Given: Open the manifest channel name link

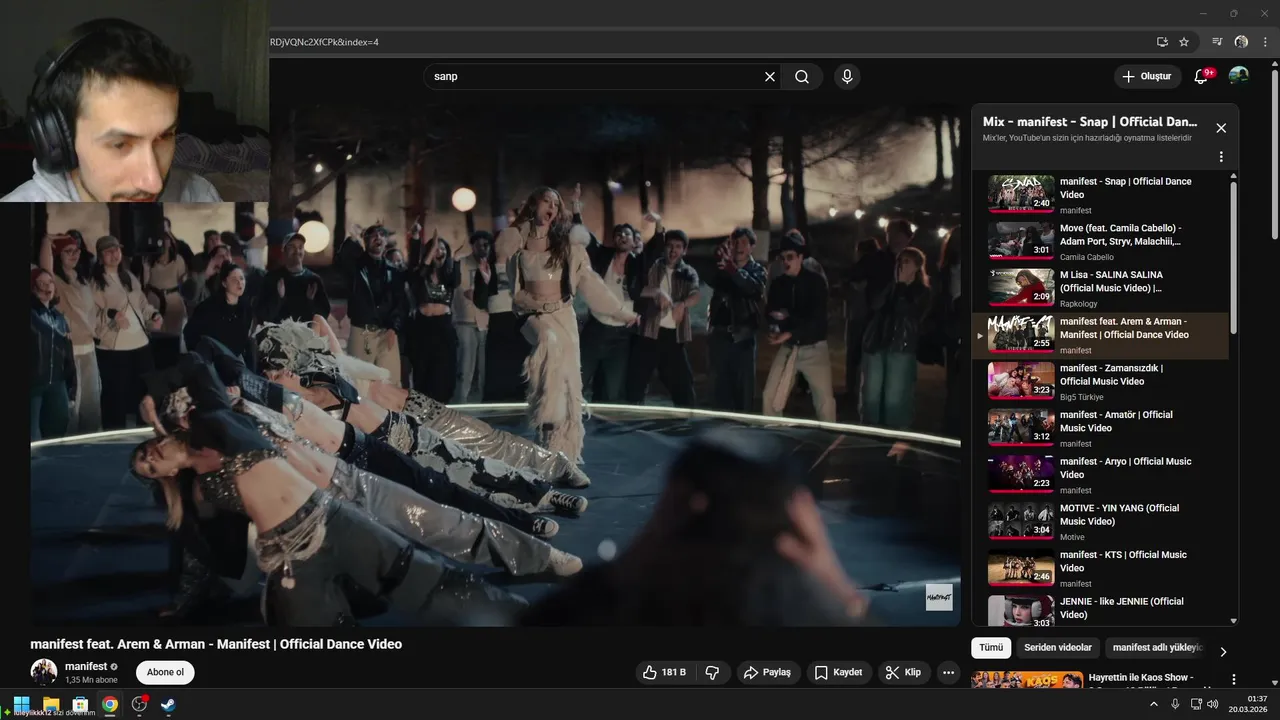Looking at the screenshot, I should pyautogui.click(x=86, y=666).
